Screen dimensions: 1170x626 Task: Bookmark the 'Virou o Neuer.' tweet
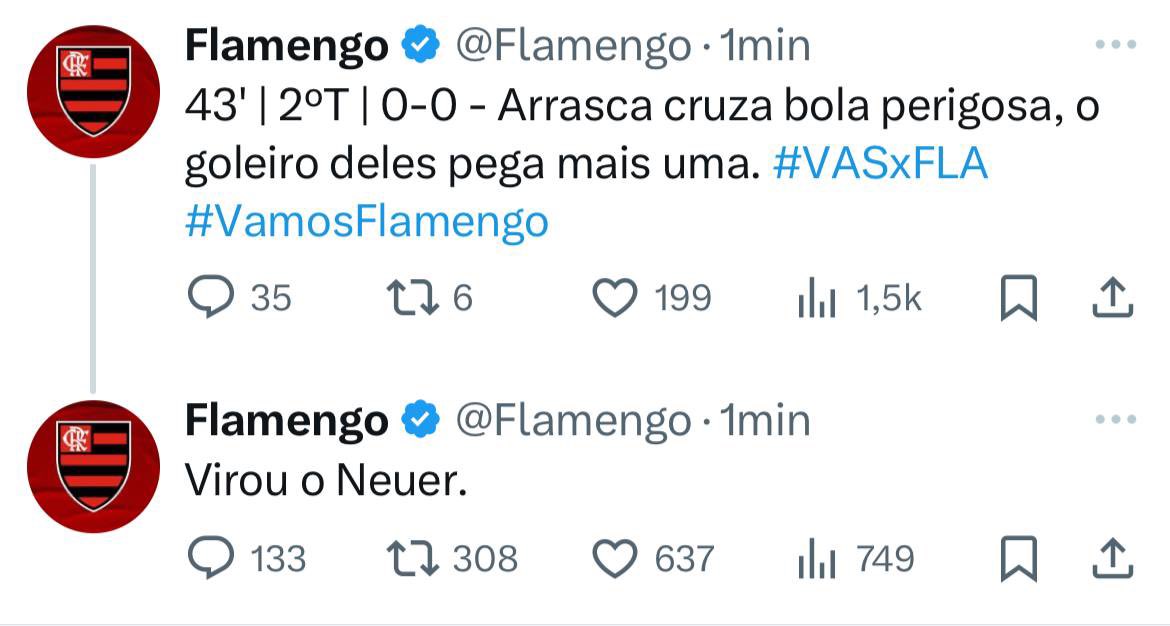tap(1018, 558)
